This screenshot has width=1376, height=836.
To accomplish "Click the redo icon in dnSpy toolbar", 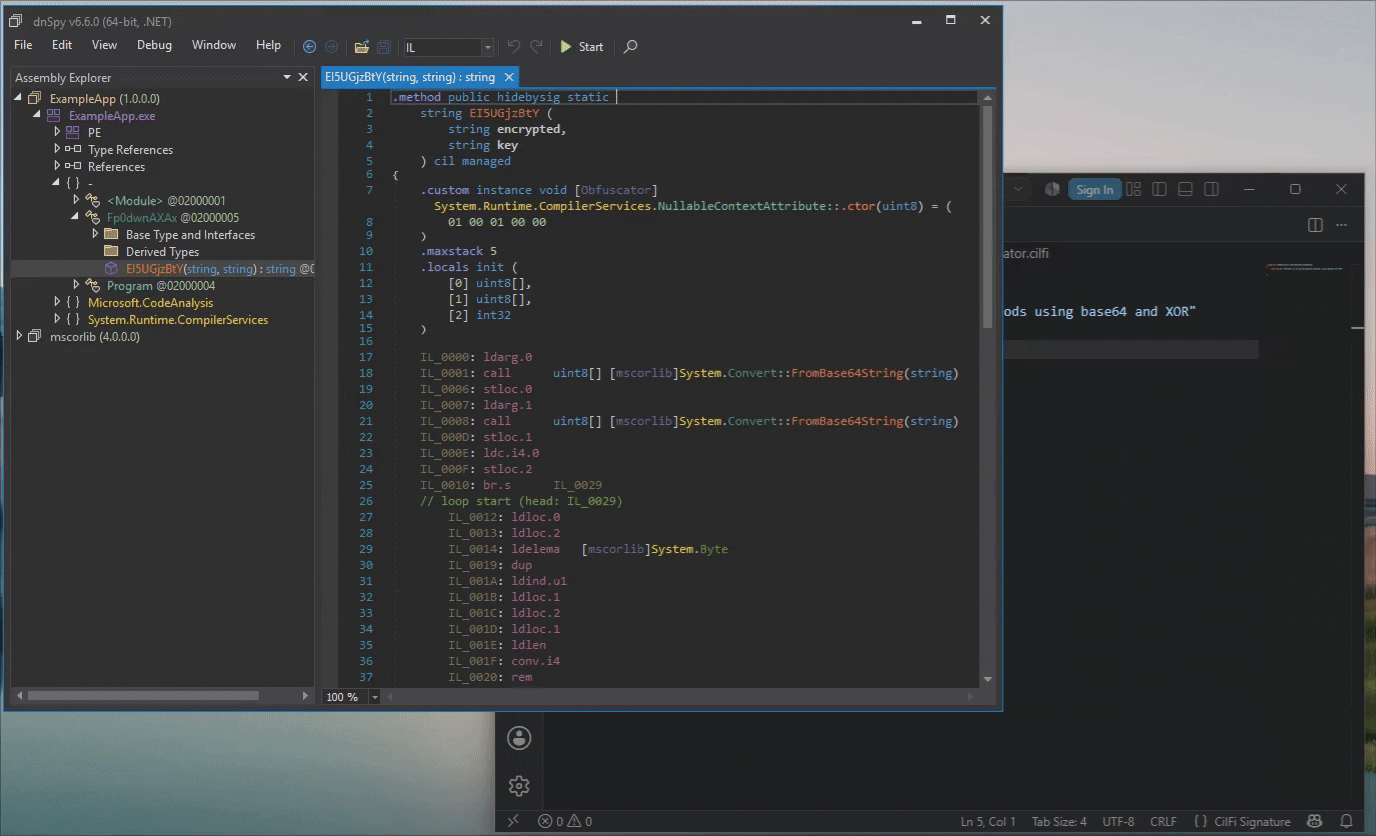I will pyautogui.click(x=536, y=46).
